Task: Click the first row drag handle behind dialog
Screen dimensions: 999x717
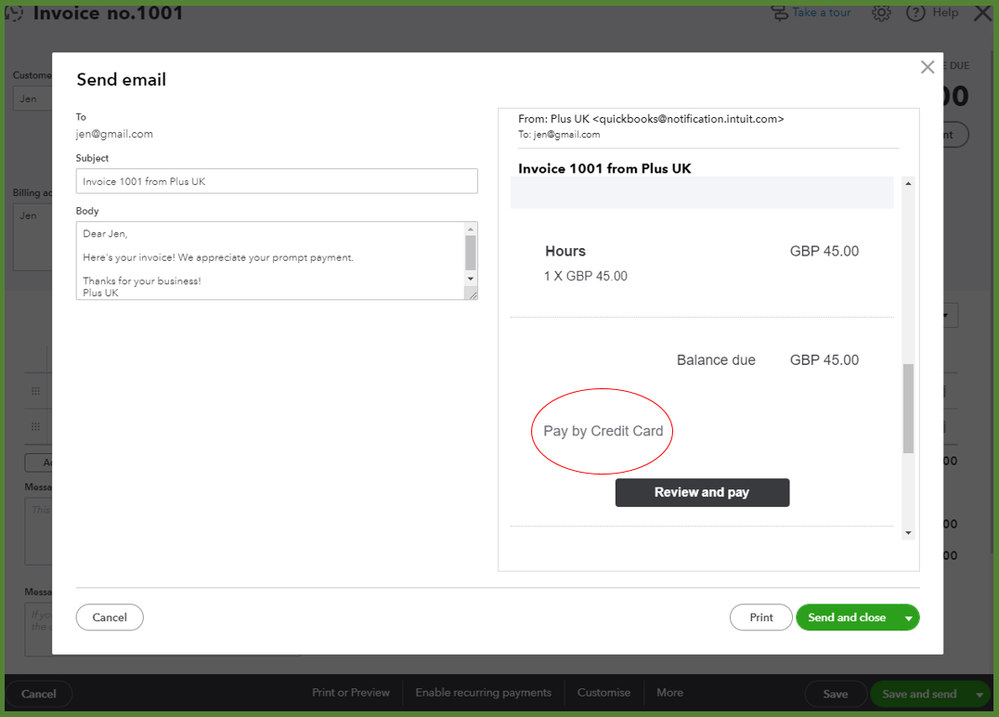Action: [x=36, y=391]
